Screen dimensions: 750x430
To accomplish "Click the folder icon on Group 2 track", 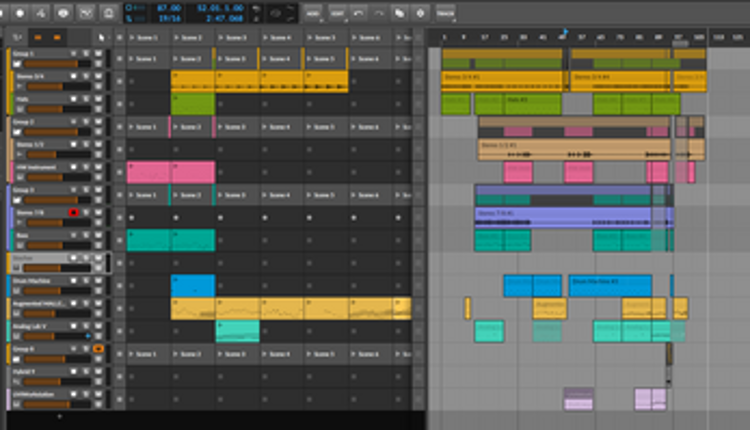I will tap(19, 132).
